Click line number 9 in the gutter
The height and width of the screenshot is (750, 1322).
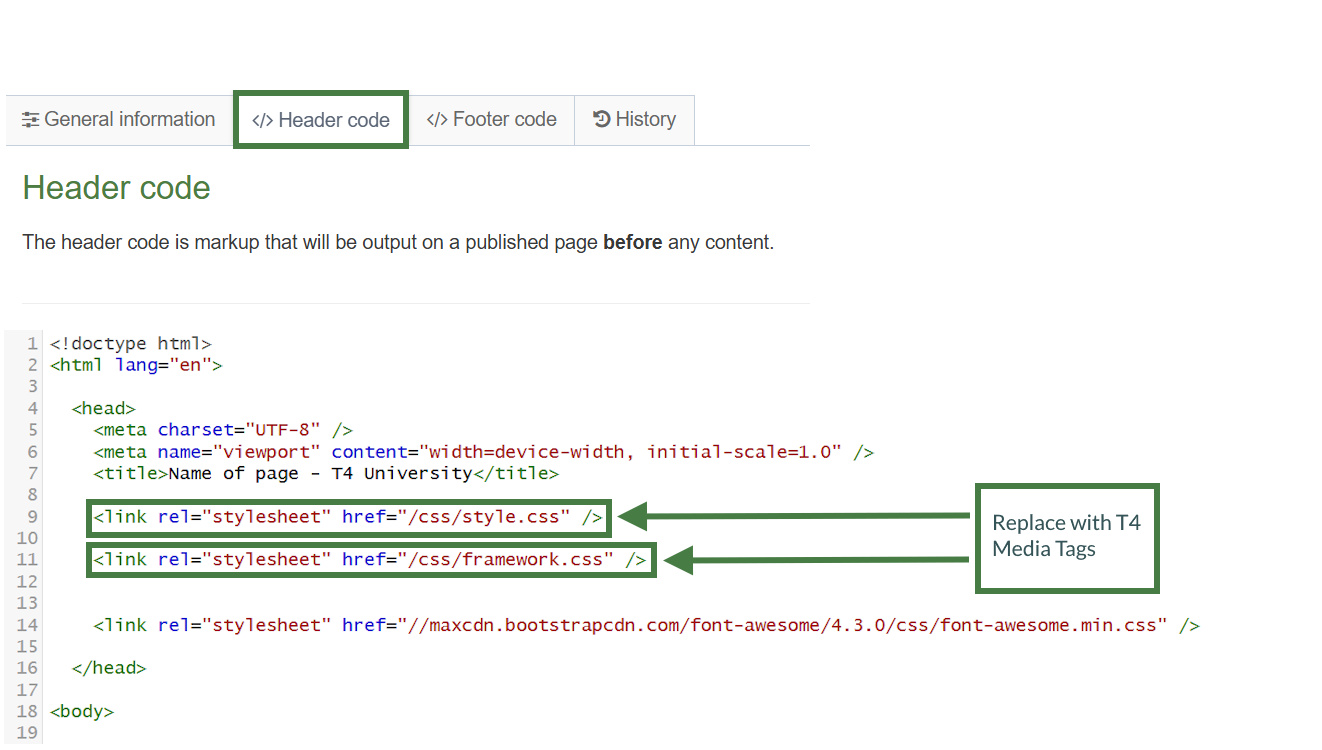tap(31, 517)
